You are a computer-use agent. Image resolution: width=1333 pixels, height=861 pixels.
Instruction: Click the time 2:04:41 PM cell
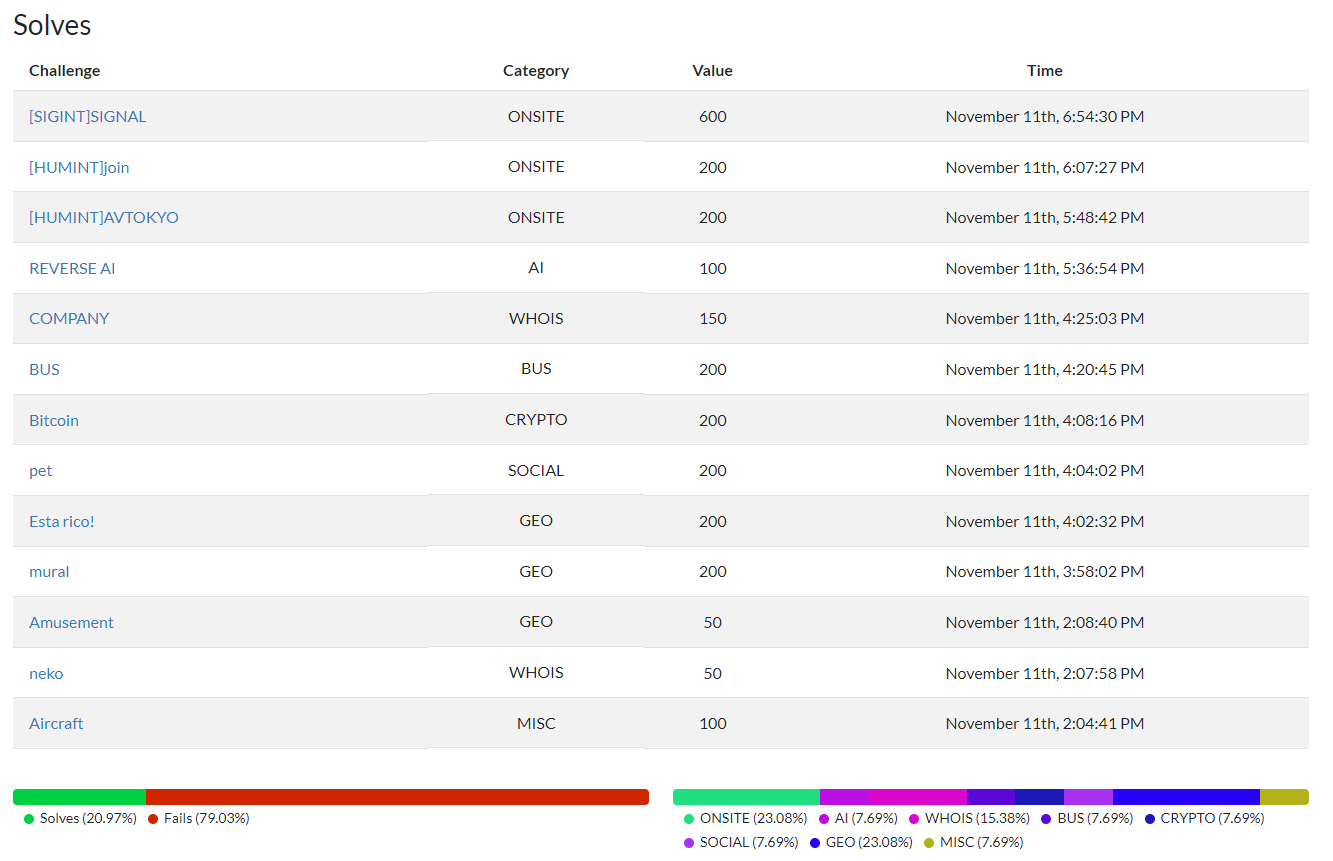[x=1045, y=723]
